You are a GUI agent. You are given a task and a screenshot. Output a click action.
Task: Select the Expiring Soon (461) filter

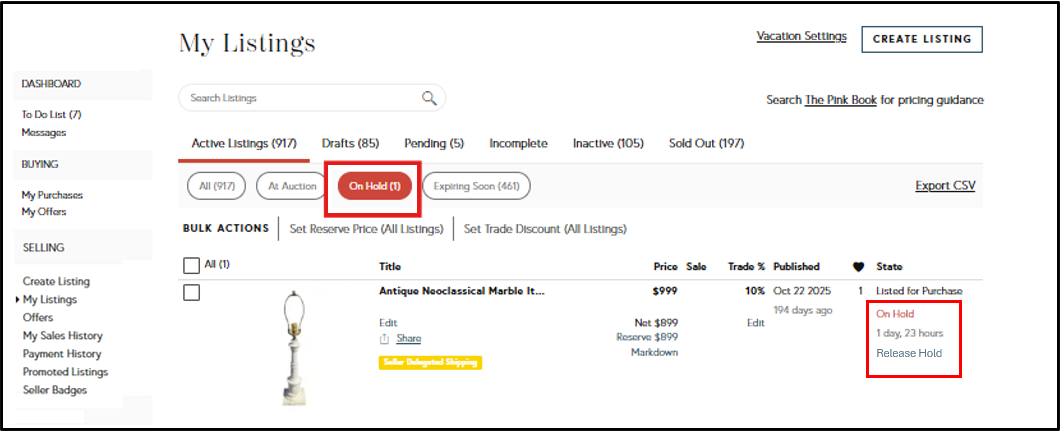476,186
